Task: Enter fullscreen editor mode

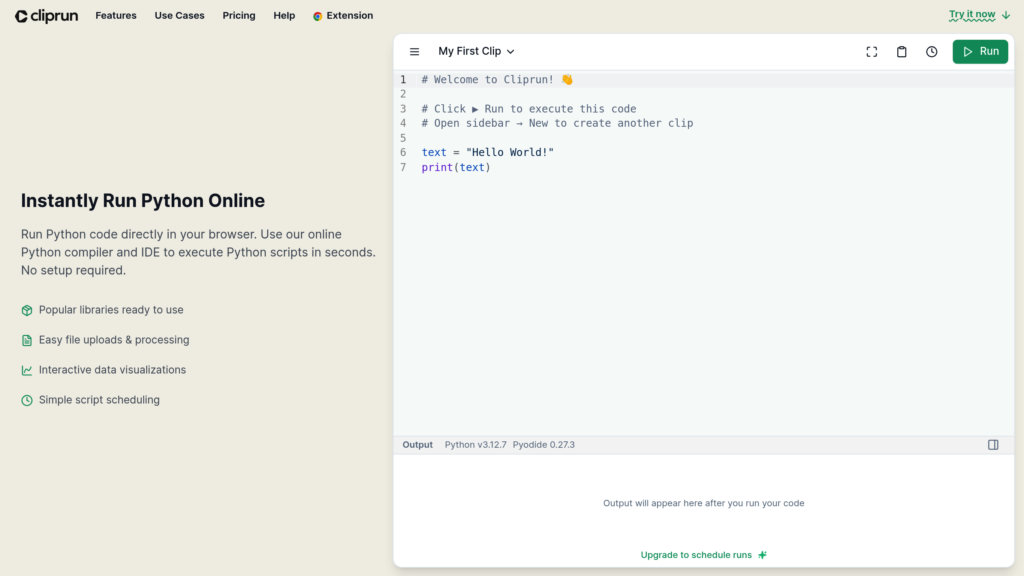Action: tap(871, 52)
